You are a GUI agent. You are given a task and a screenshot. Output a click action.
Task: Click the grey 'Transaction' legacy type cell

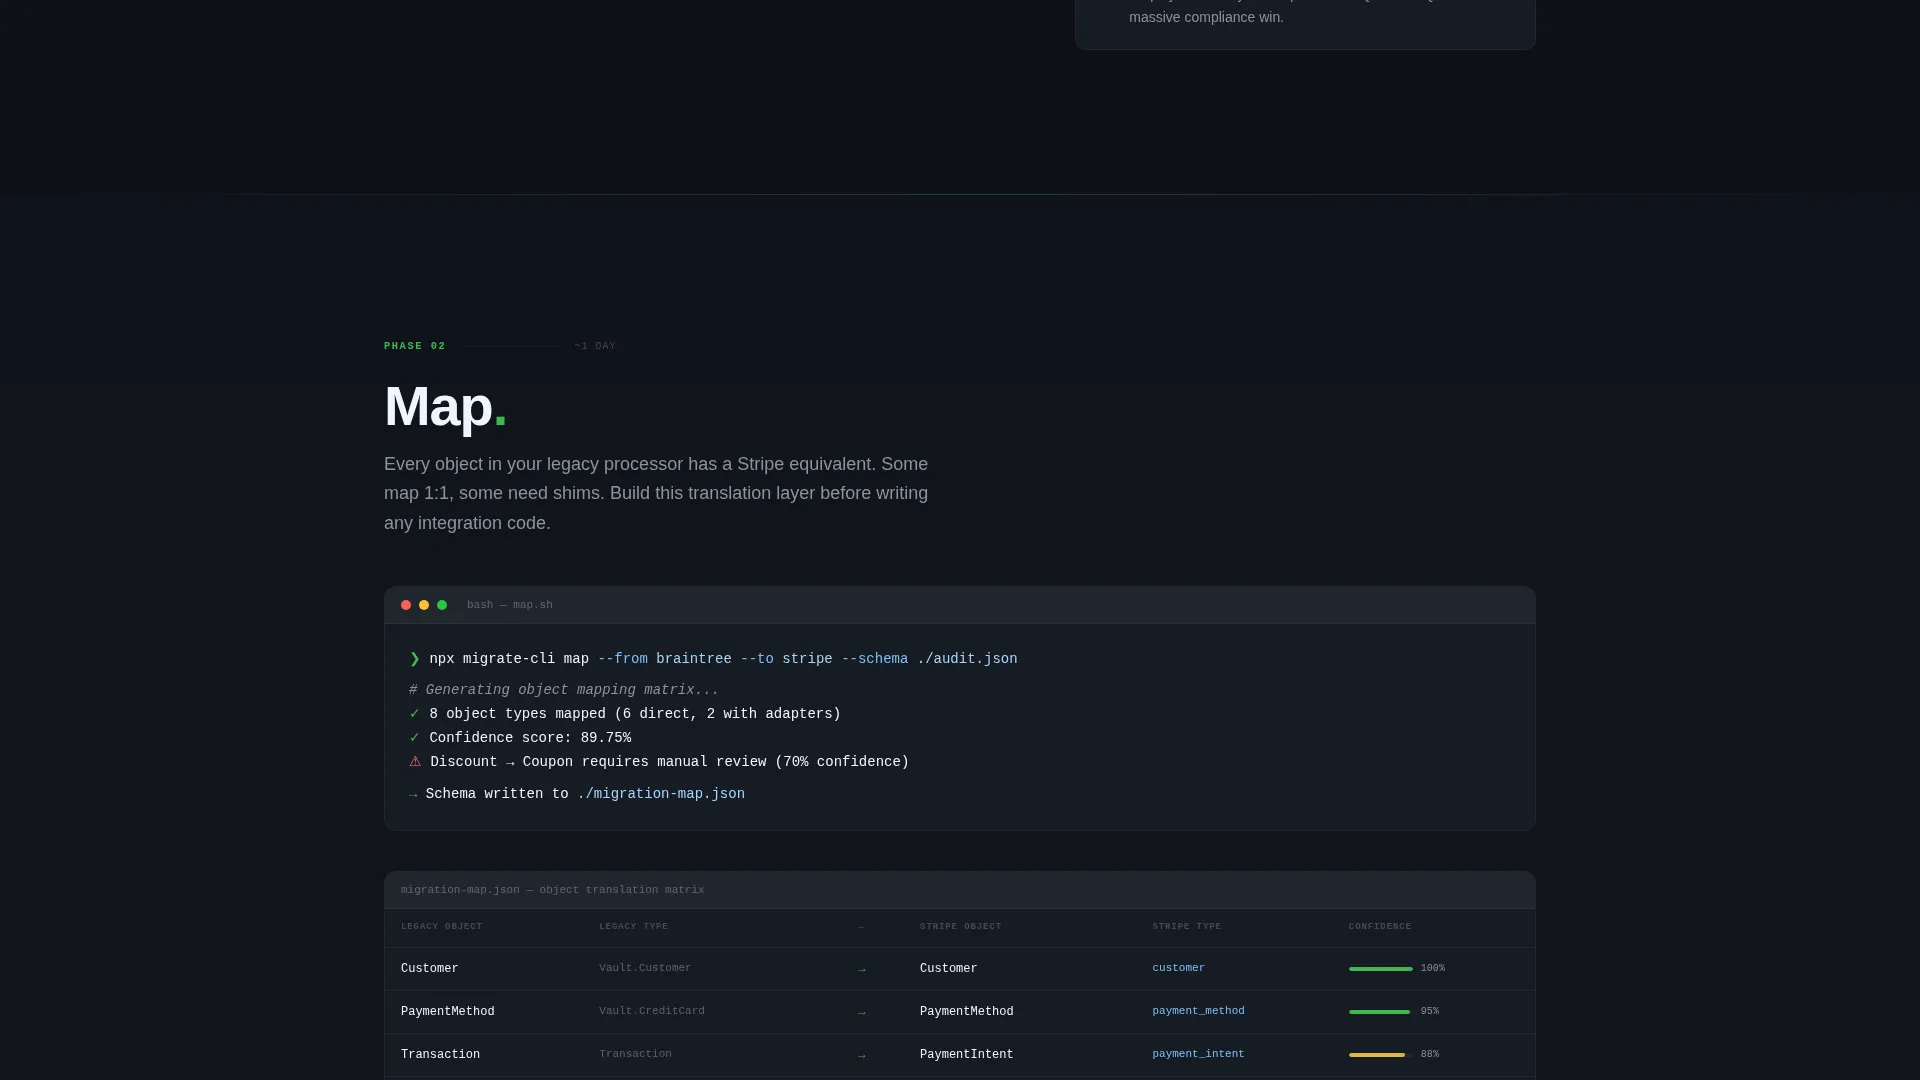(635, 1054)
